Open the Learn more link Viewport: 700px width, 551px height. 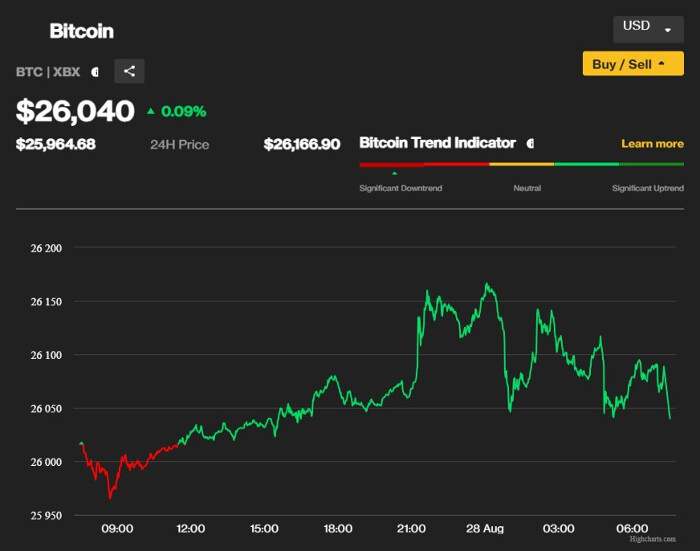(652, 144)
